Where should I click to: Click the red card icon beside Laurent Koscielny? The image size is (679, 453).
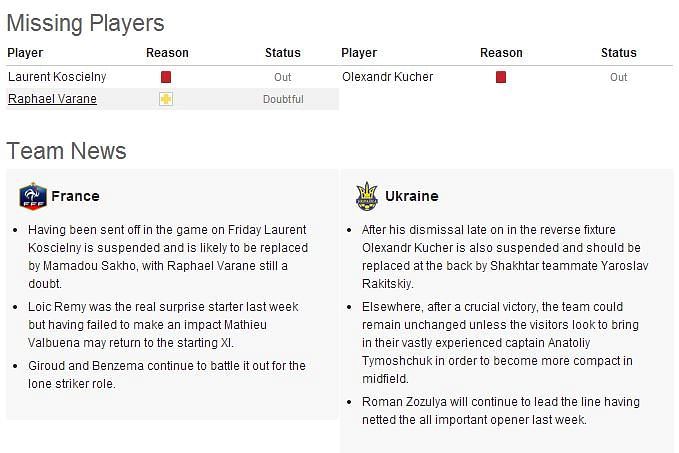pos(166,77)
